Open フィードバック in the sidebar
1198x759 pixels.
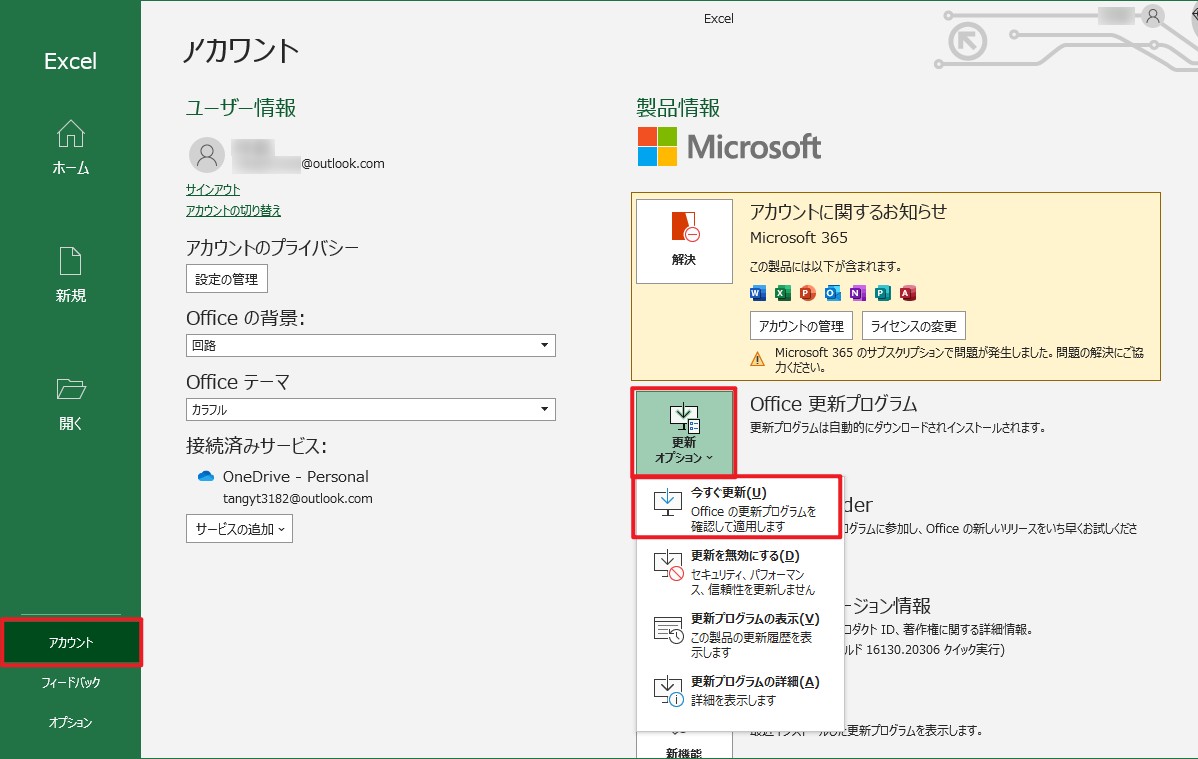[x=70, y=682]
